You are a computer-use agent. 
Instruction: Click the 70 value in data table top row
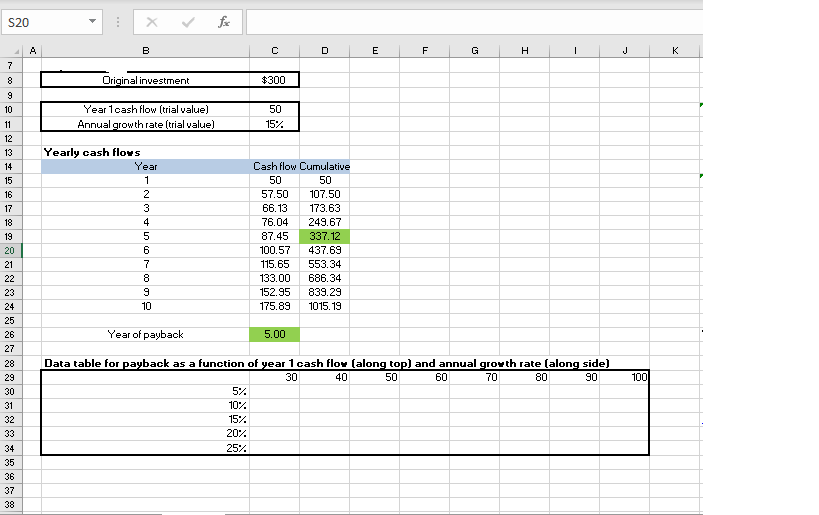pos(475,378)
